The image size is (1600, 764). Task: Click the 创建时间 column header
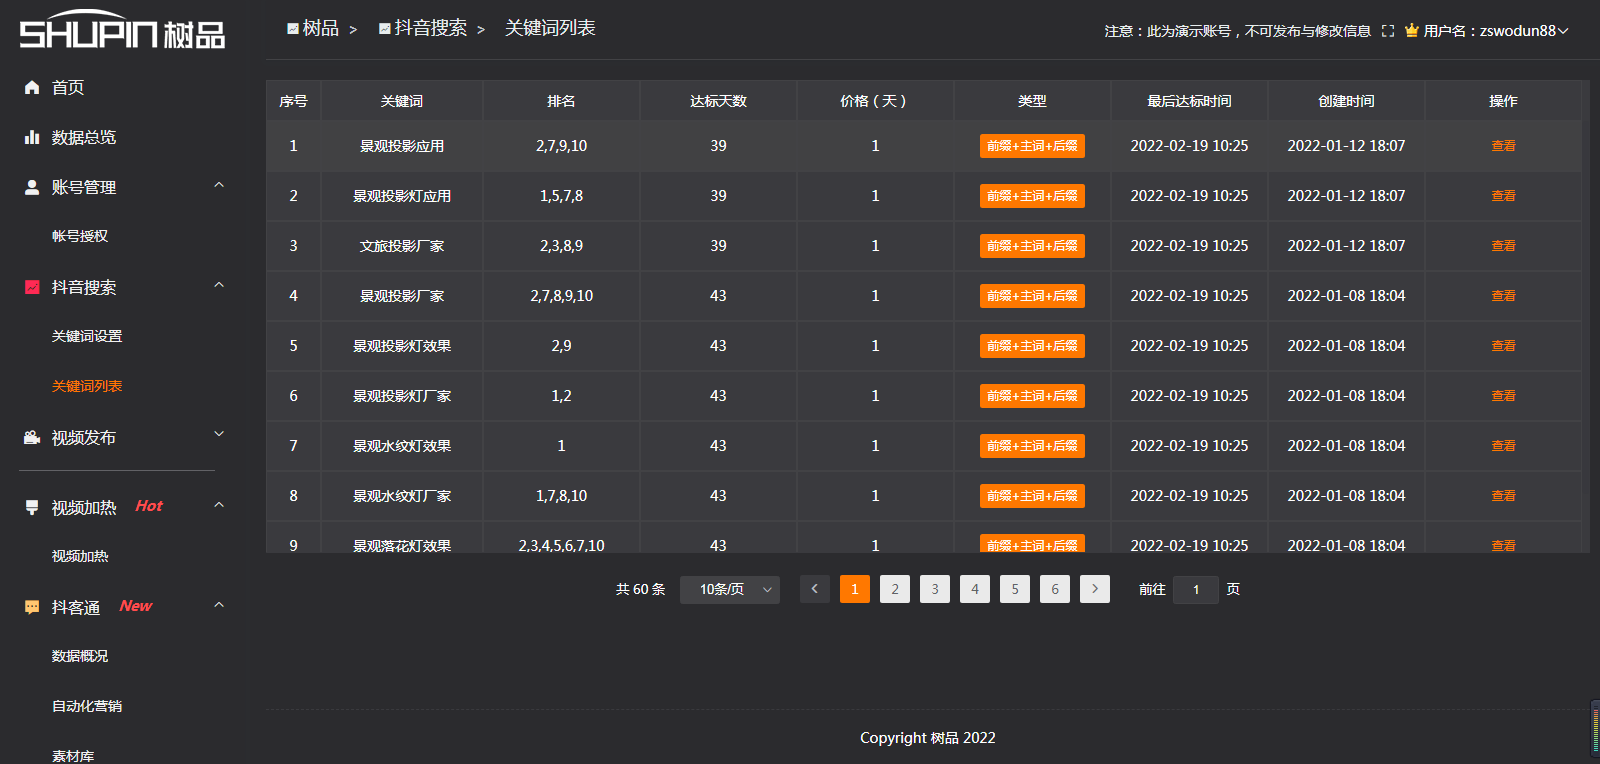click(x=1346, y=101)
